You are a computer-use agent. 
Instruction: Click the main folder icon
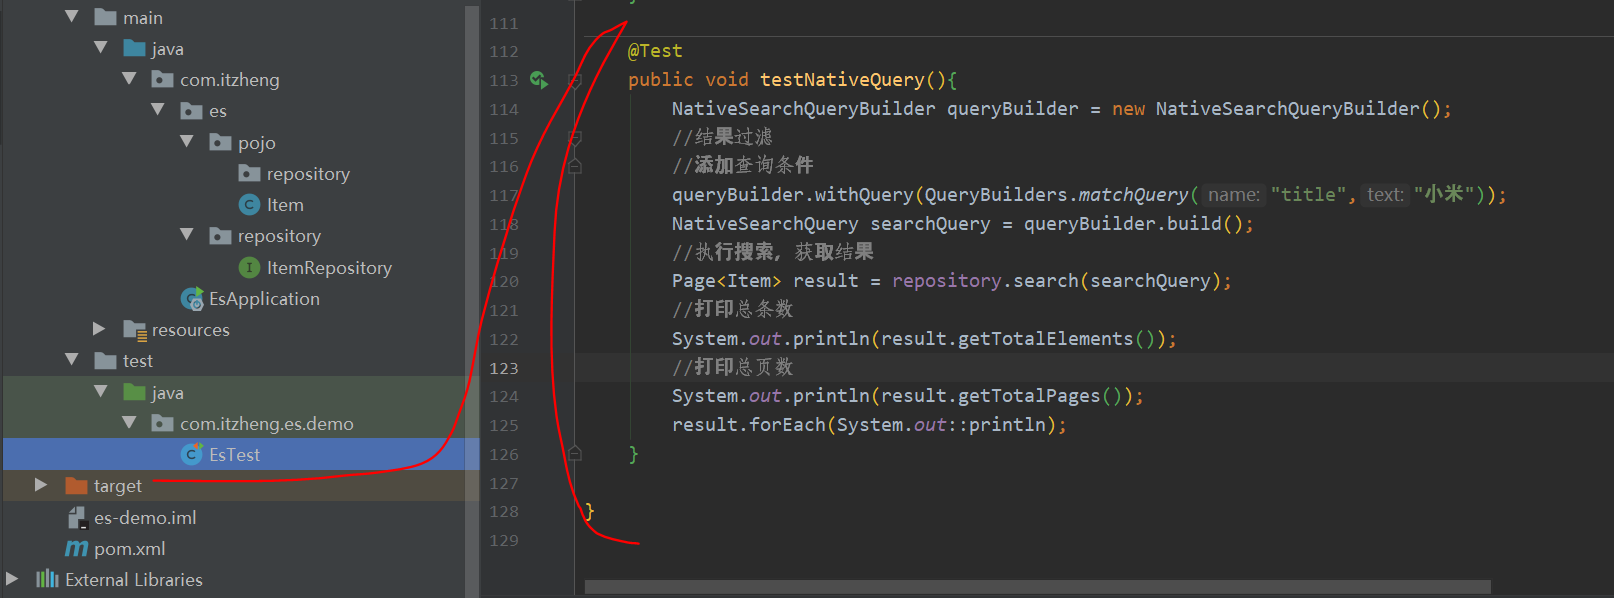click(105, 17)
